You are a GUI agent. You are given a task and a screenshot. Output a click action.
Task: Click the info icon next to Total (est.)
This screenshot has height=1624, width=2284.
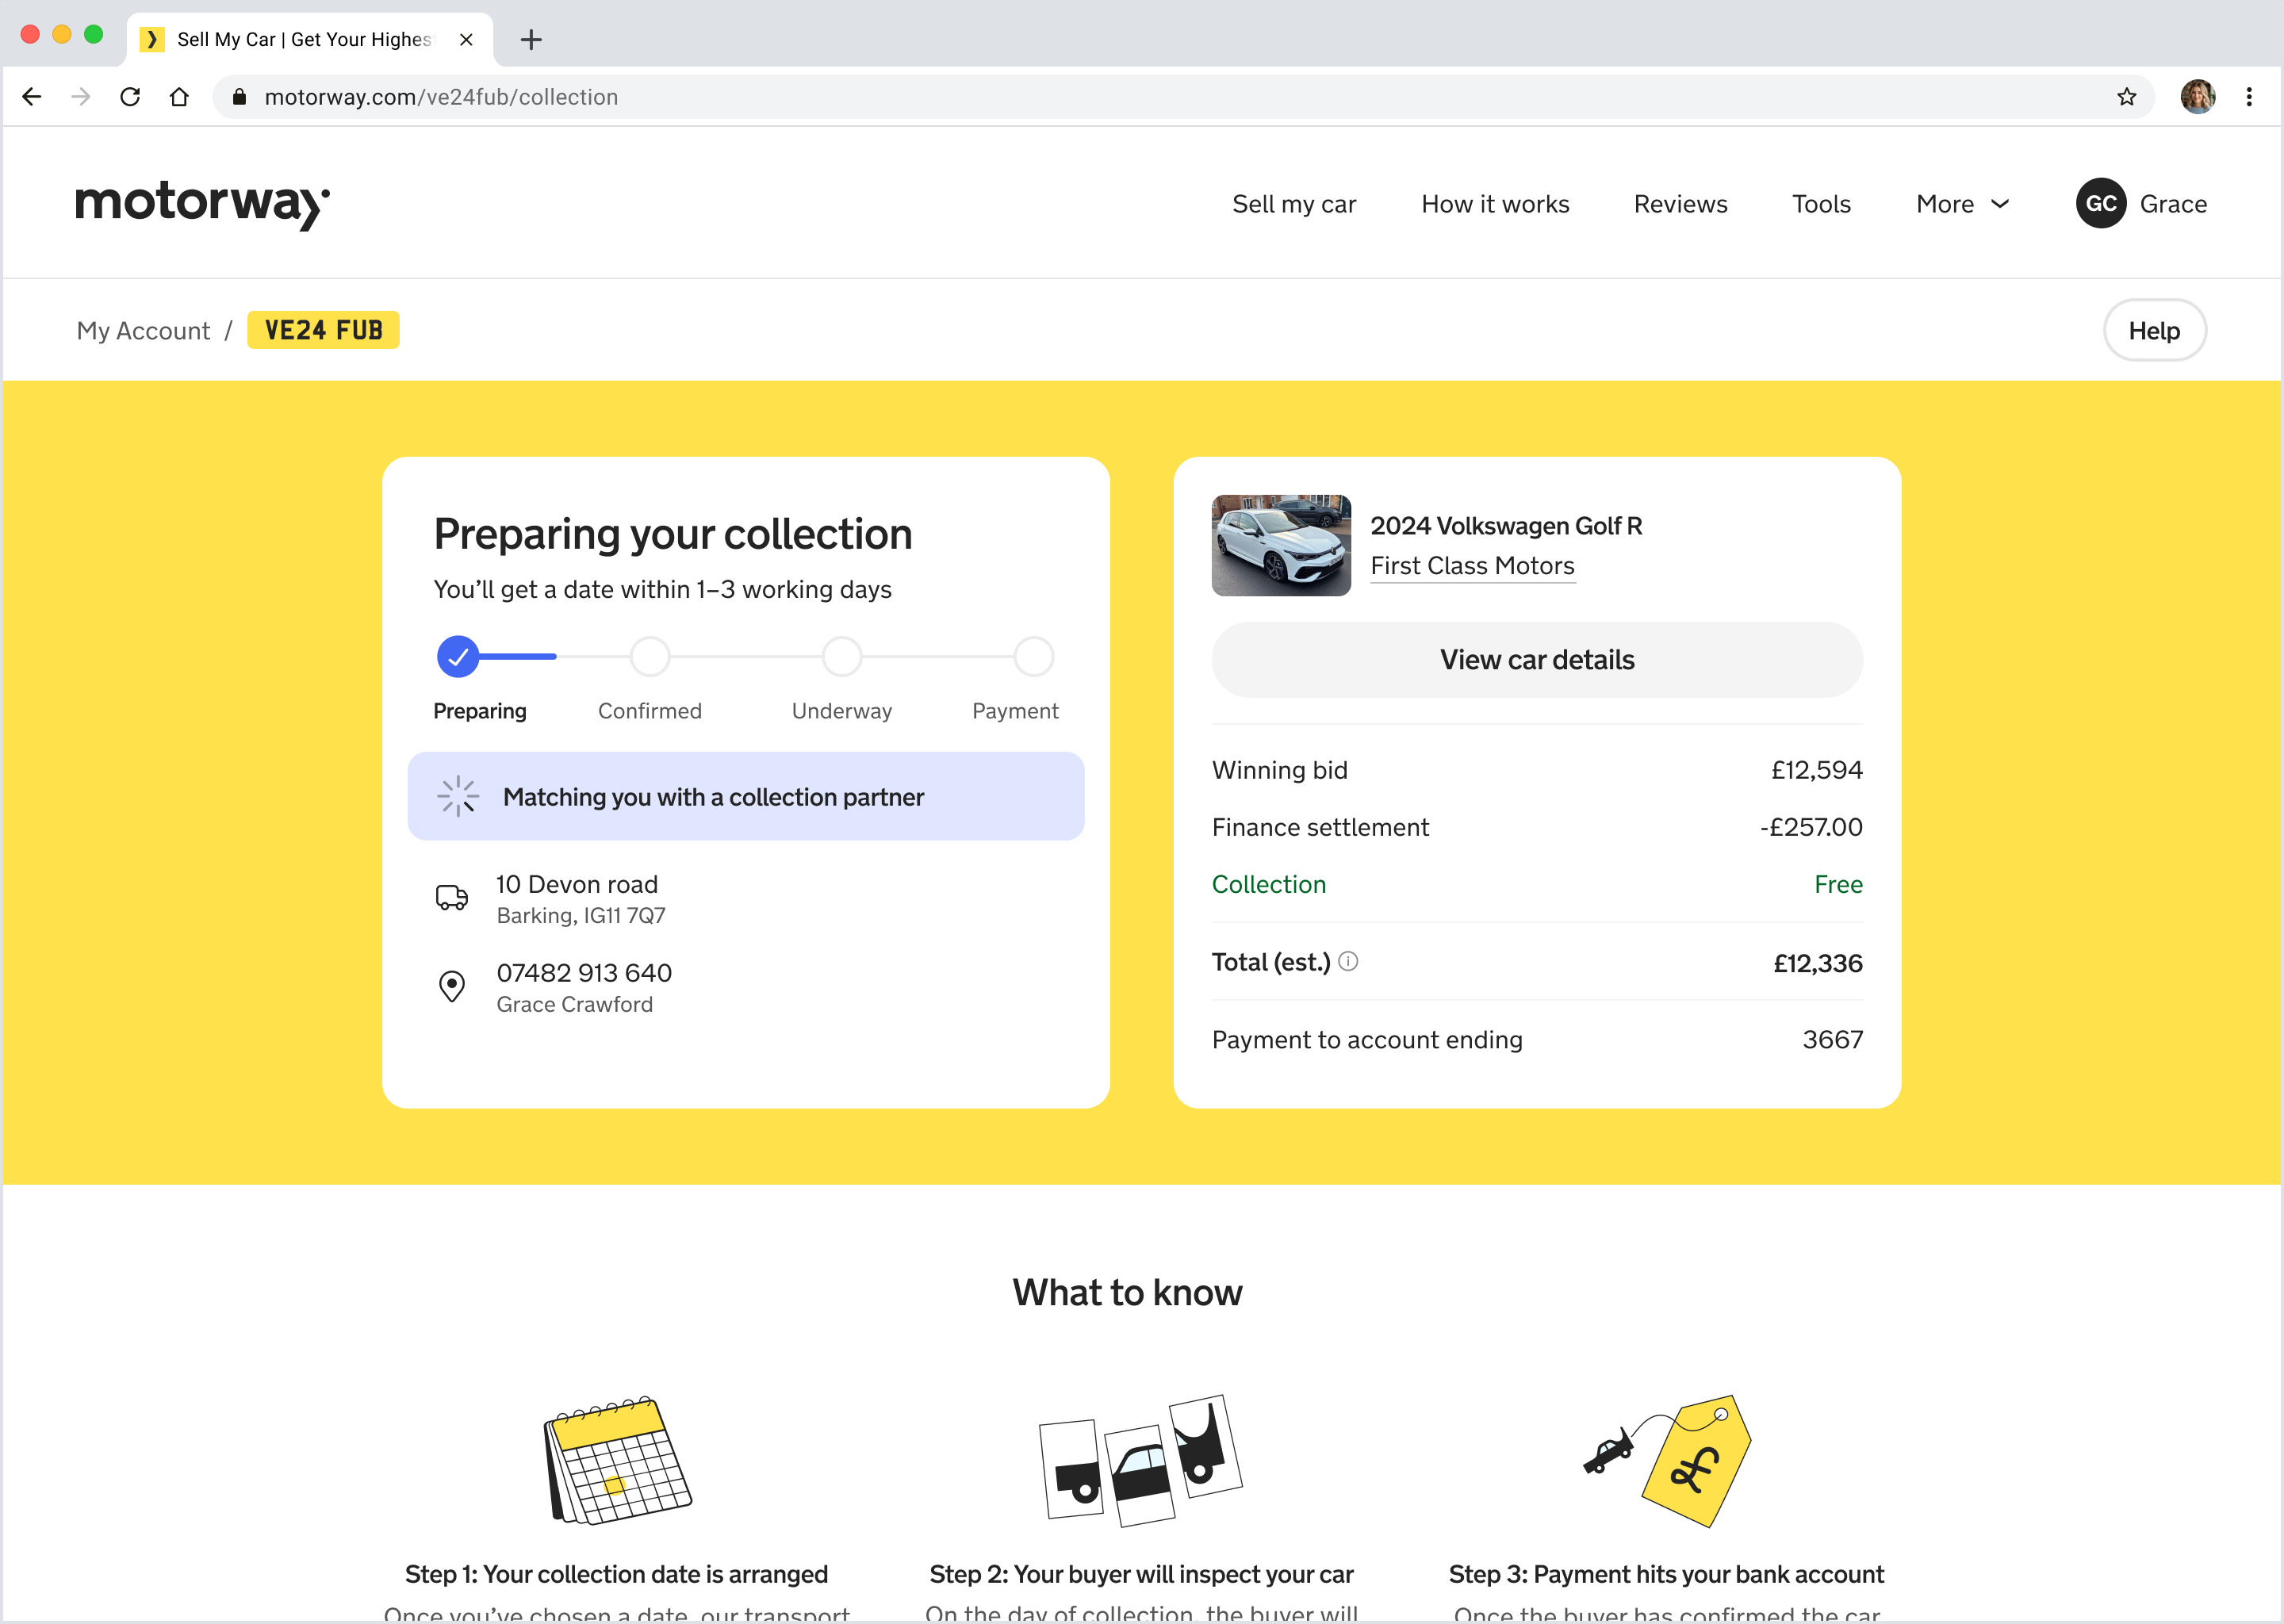pyautogui.click(x=1347, y=961)
